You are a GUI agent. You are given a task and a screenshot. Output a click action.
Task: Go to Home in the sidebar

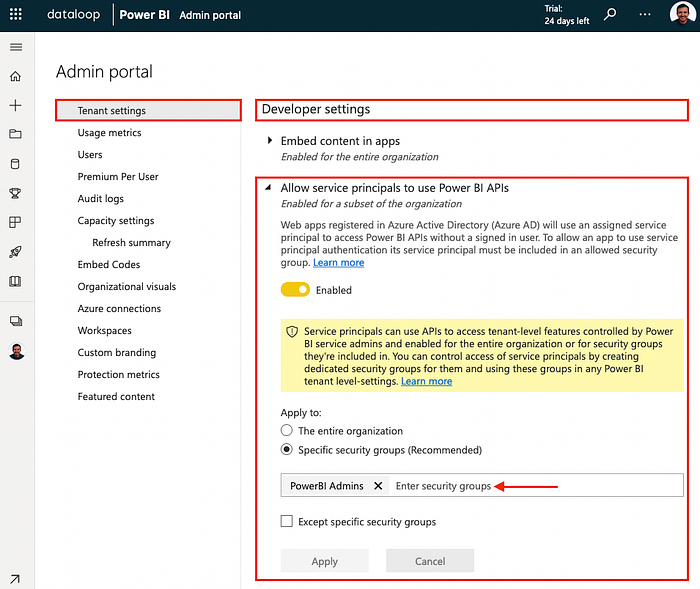click(x=16, y=76)
